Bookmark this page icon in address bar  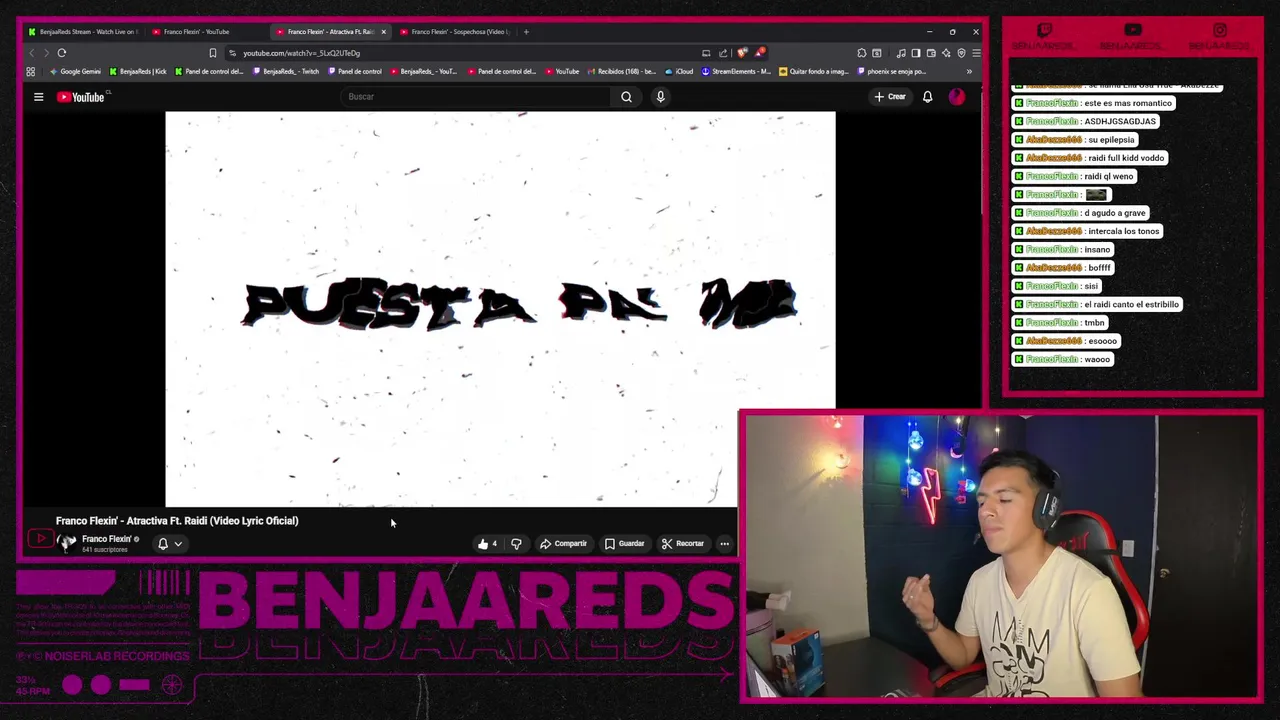coord(212,53)
